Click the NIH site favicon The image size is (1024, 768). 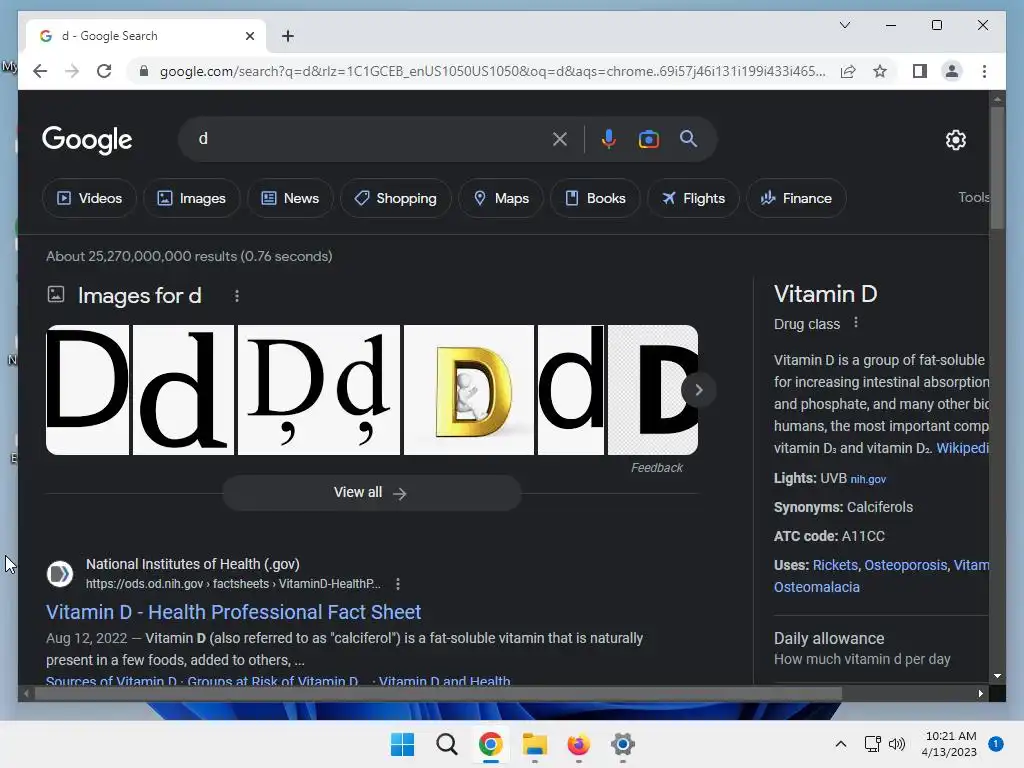click(59, 574)
